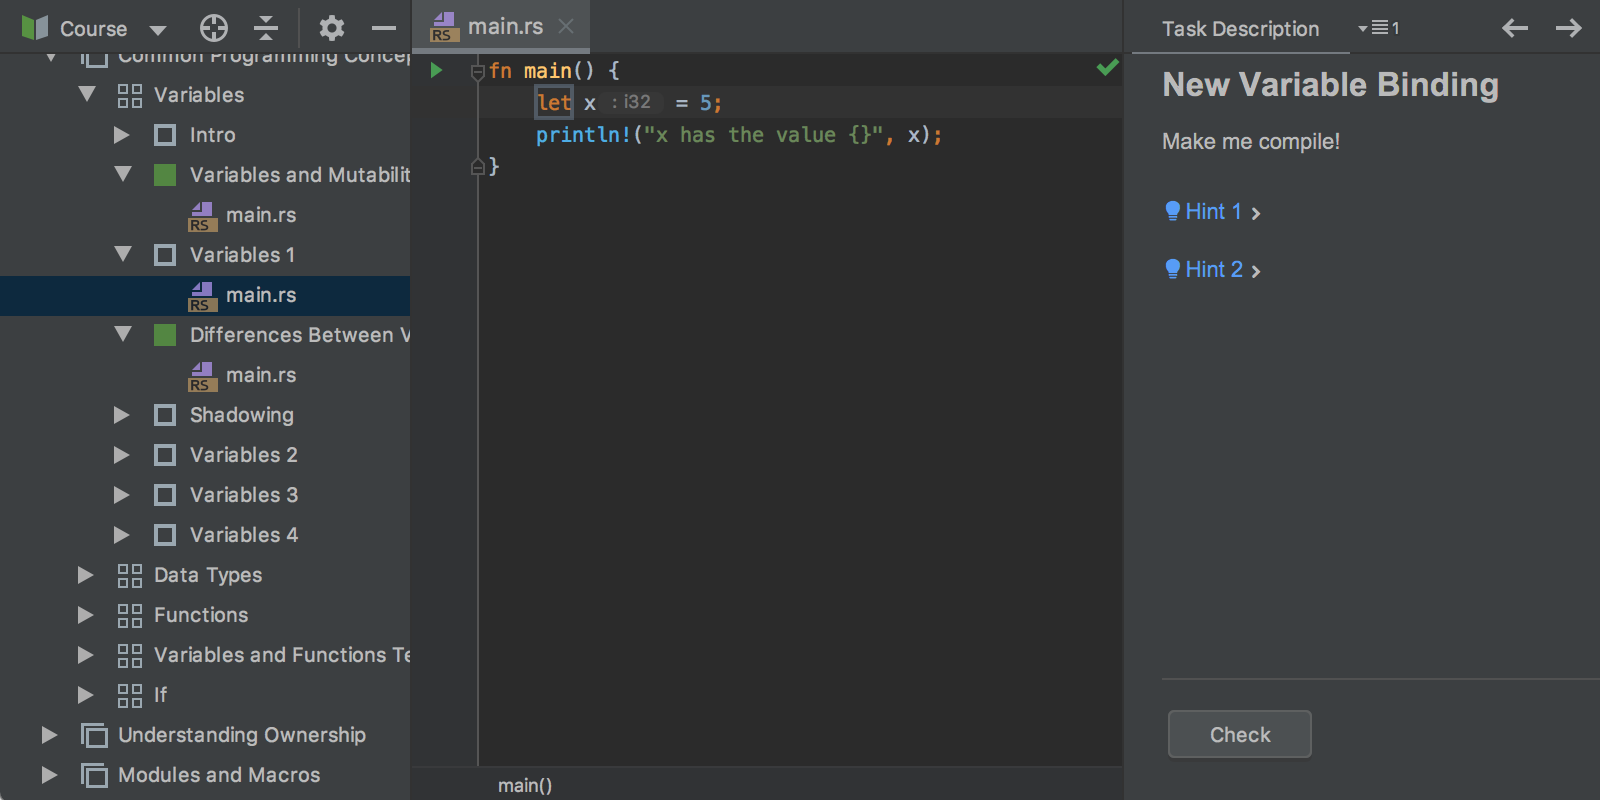Expand the Intro task
Image resolution: width=1600 pixels, height=800 pixels.
pyautogui.click(x=122, y=134)
